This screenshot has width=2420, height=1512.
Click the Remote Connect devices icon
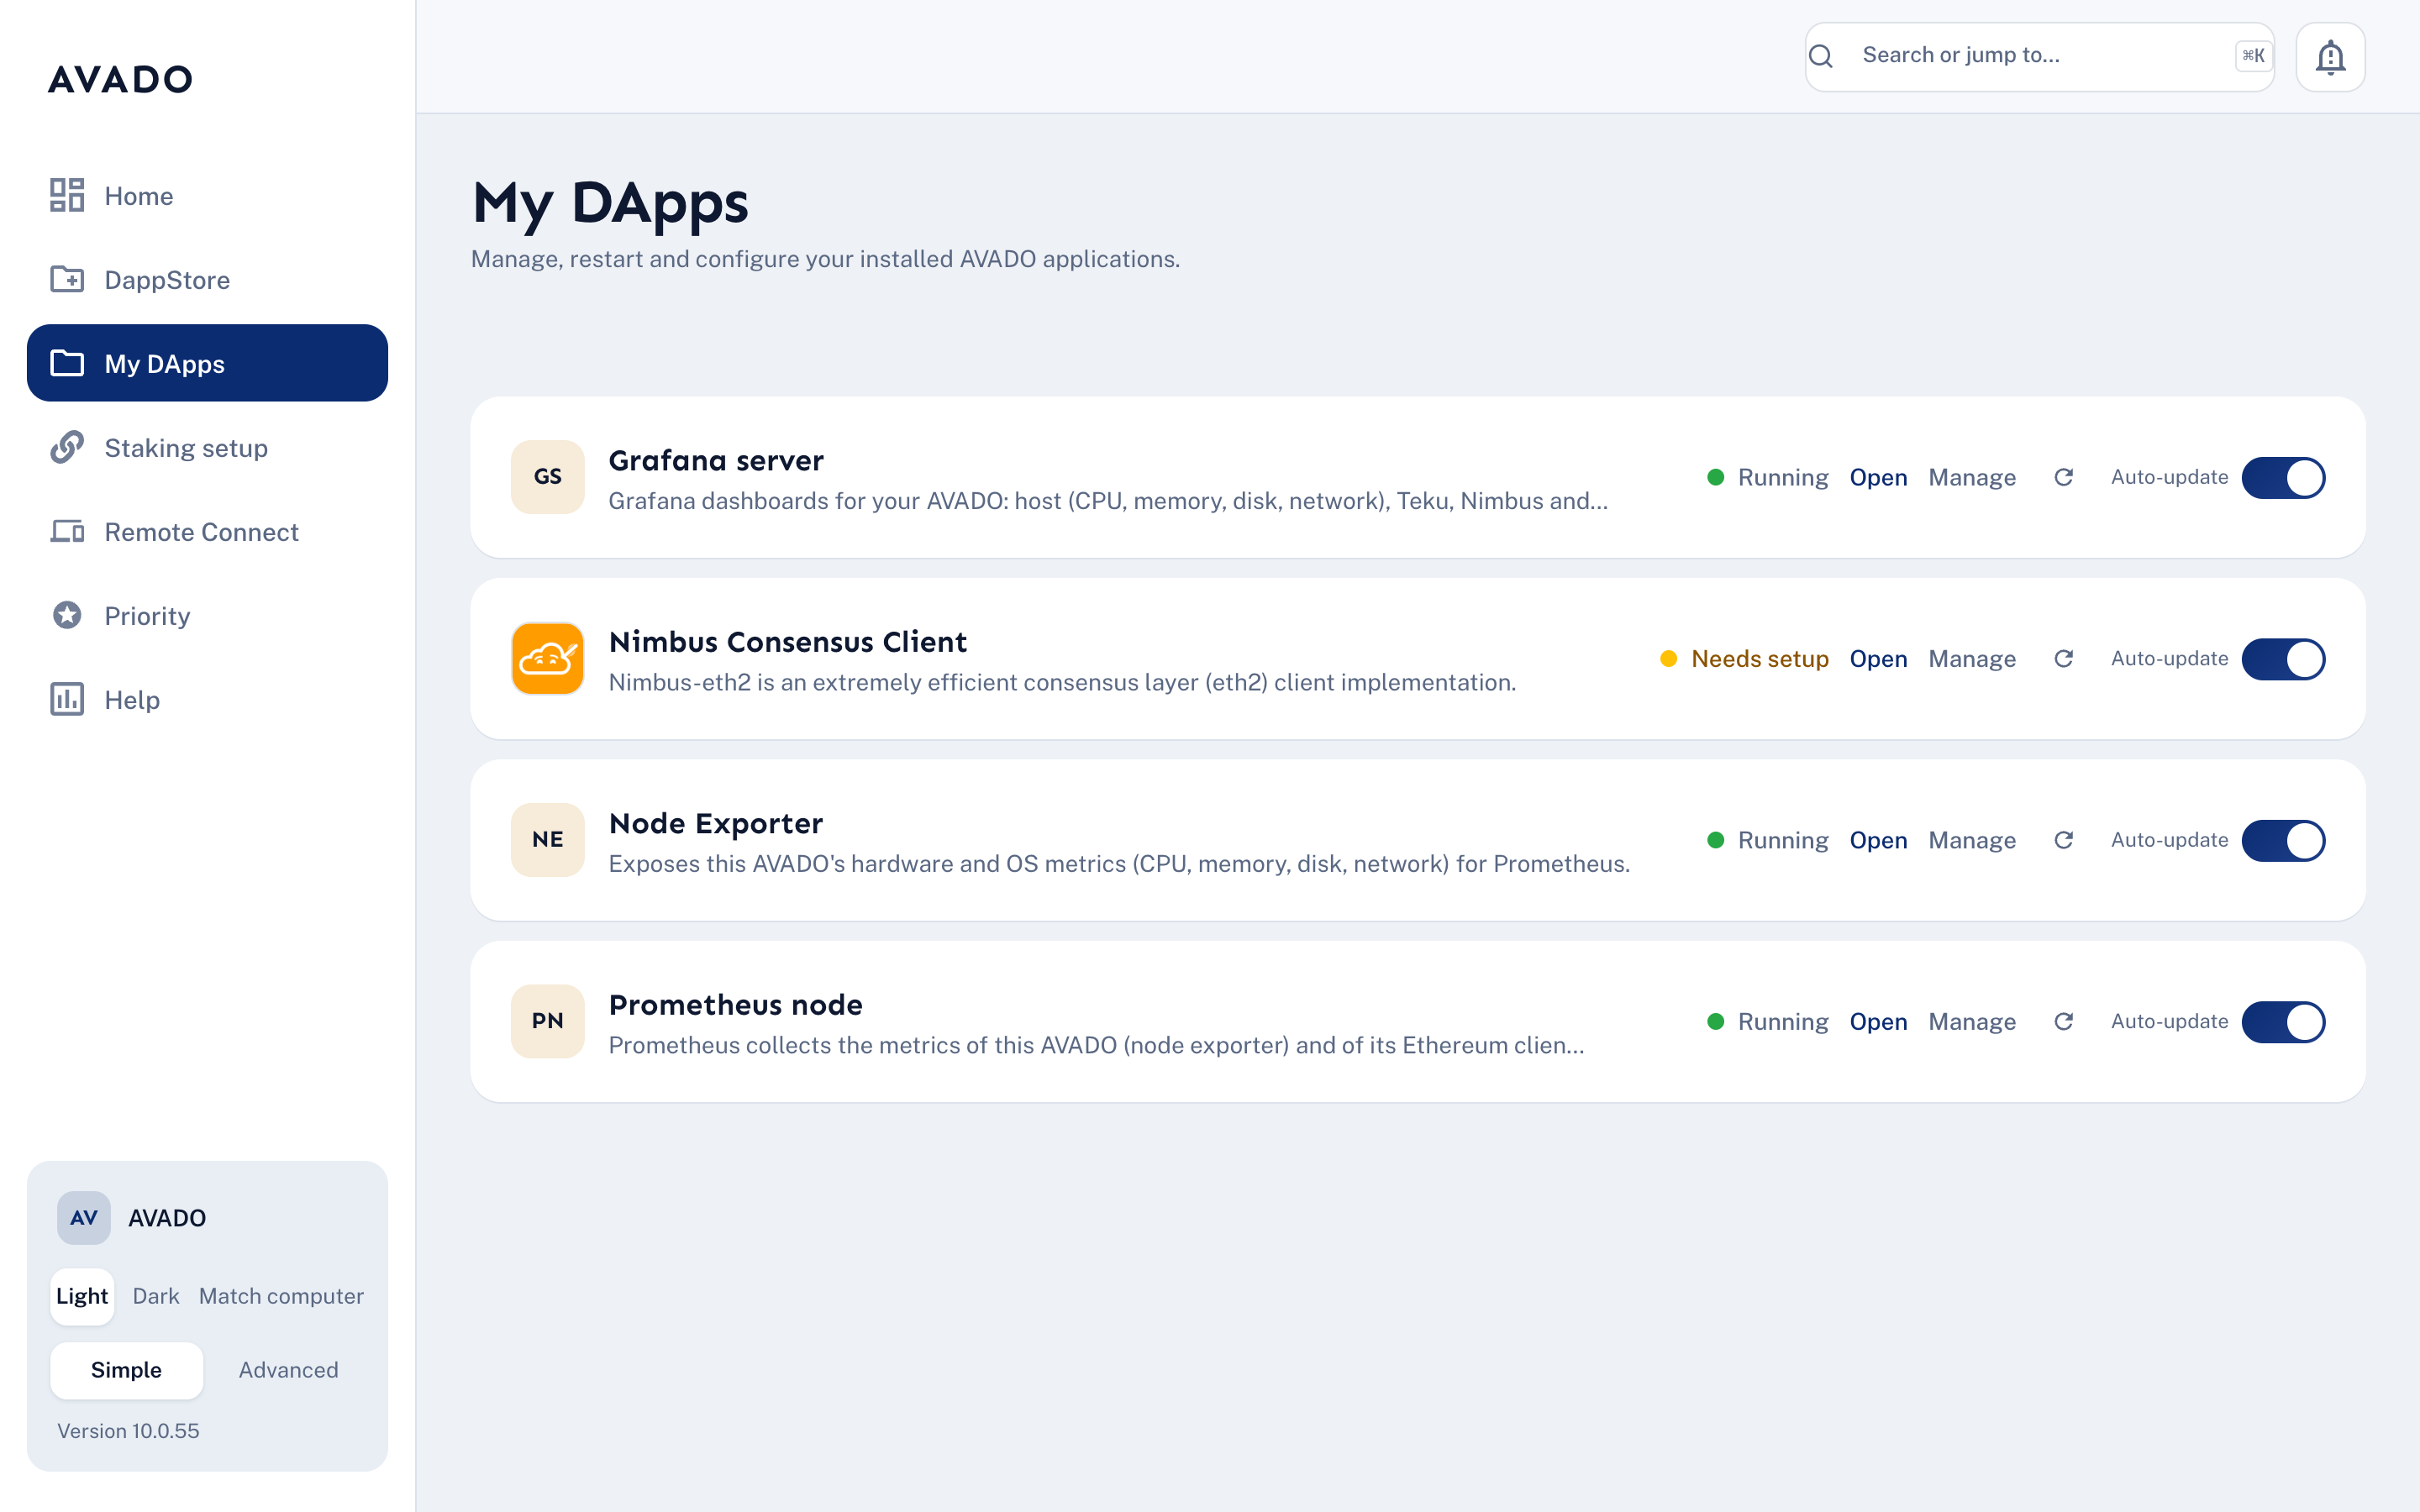tap(67, 531)
